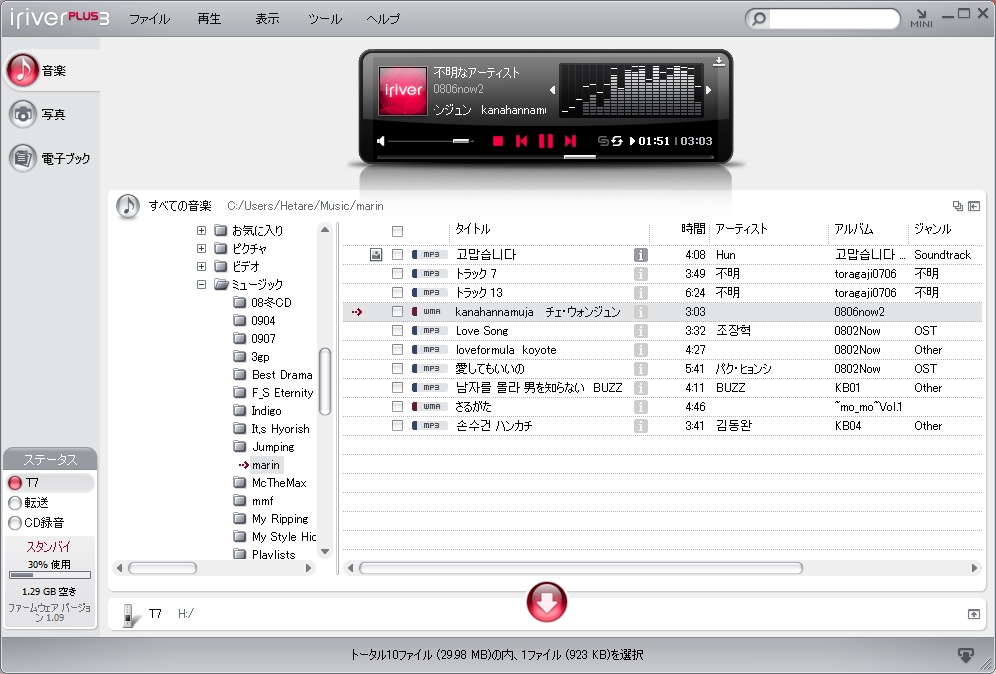Expand the お気に入り folder
Screen dimensions: 996x674
pyautogui.click(x=201, y=231)
